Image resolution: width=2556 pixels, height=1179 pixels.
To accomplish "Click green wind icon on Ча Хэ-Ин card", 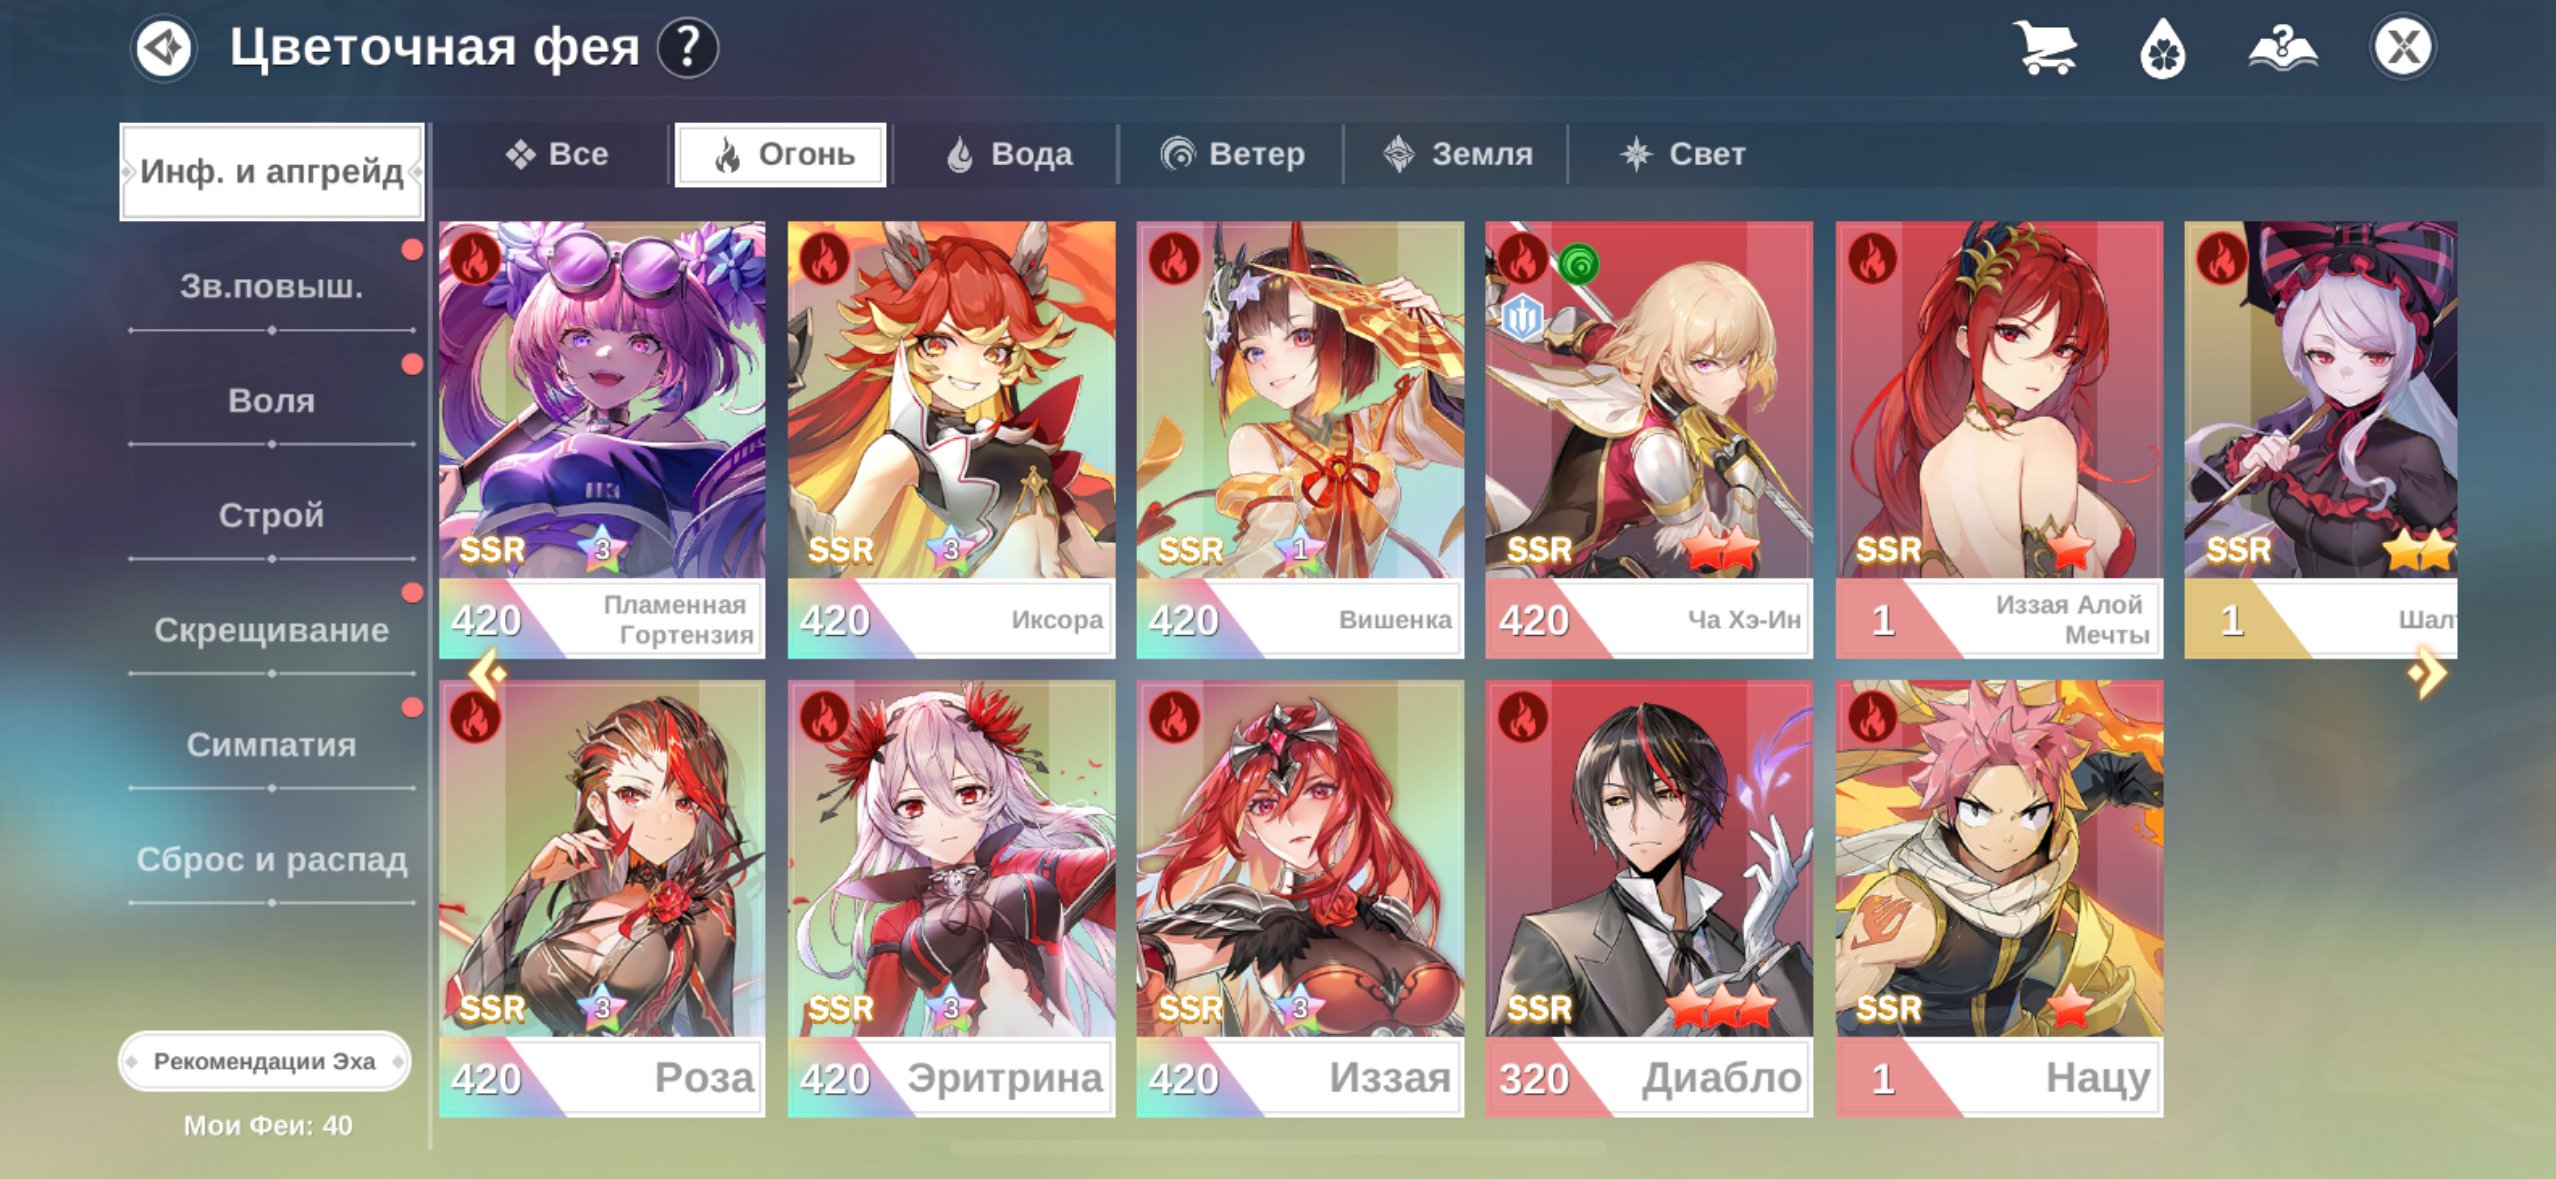I will coord(1578,264).
